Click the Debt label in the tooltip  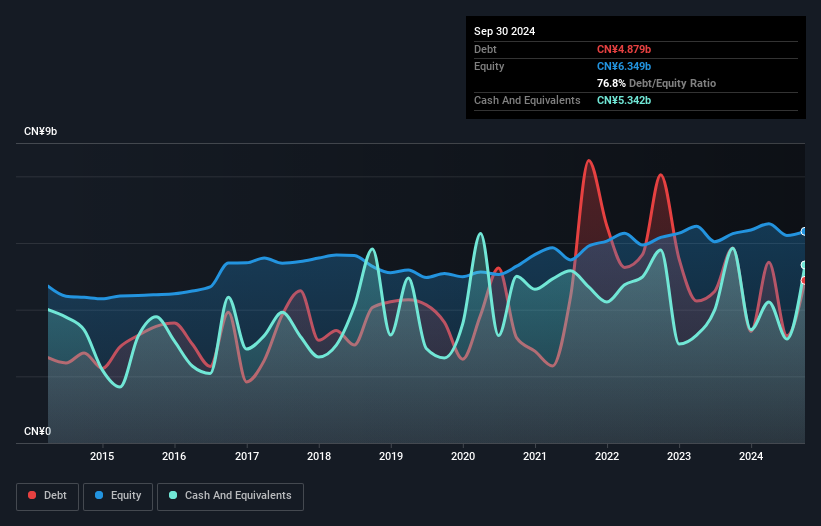pyautogui.click(x=485, y=49)
